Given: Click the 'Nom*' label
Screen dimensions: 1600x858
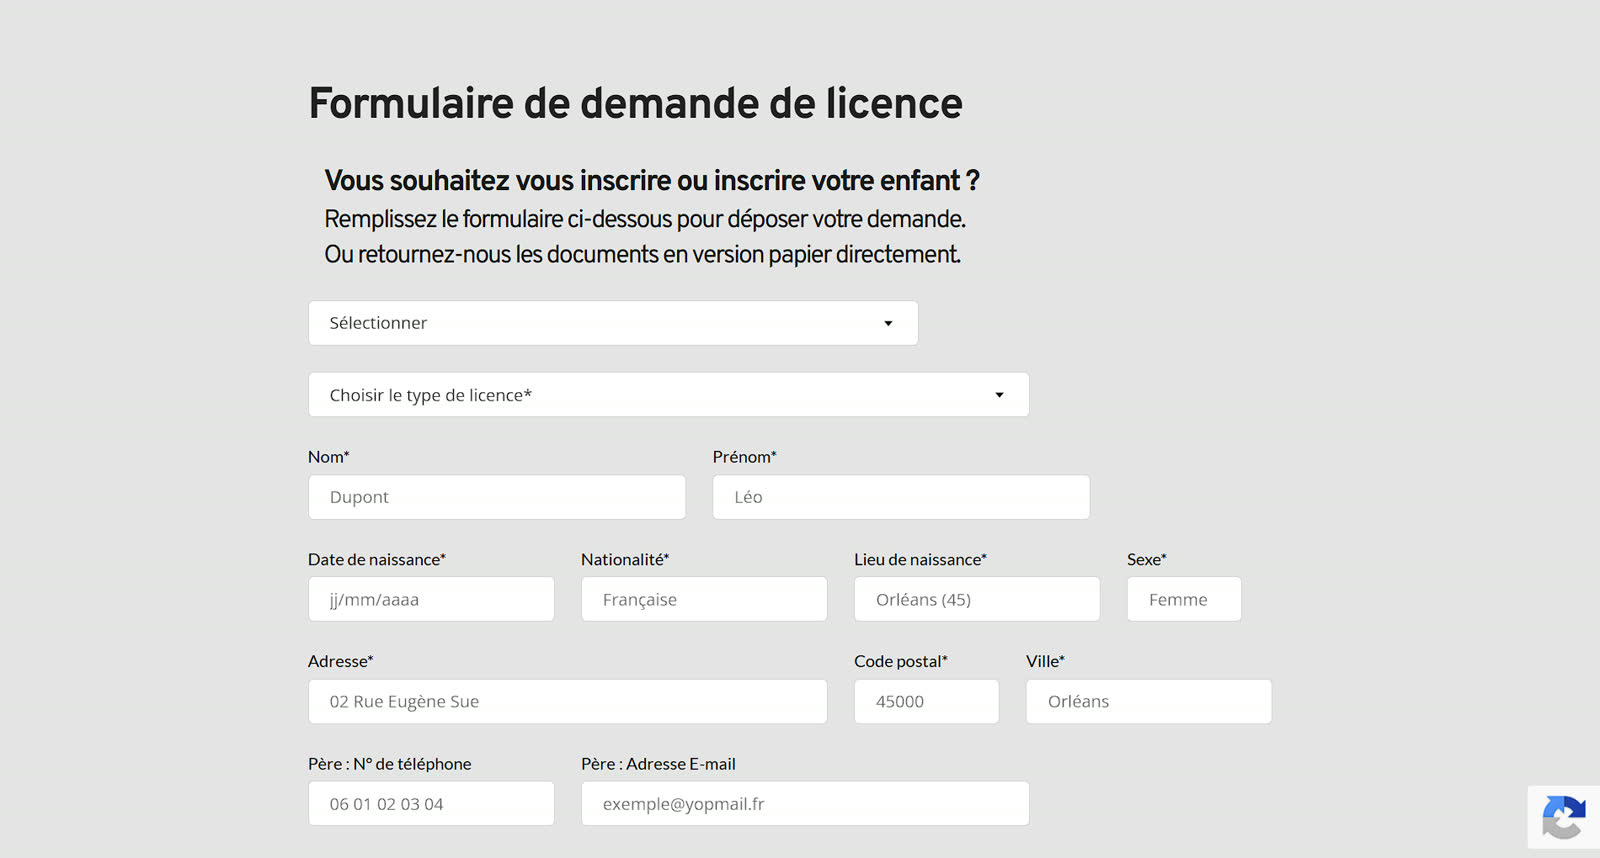Looking at the screenshot, I should point(329,457).
